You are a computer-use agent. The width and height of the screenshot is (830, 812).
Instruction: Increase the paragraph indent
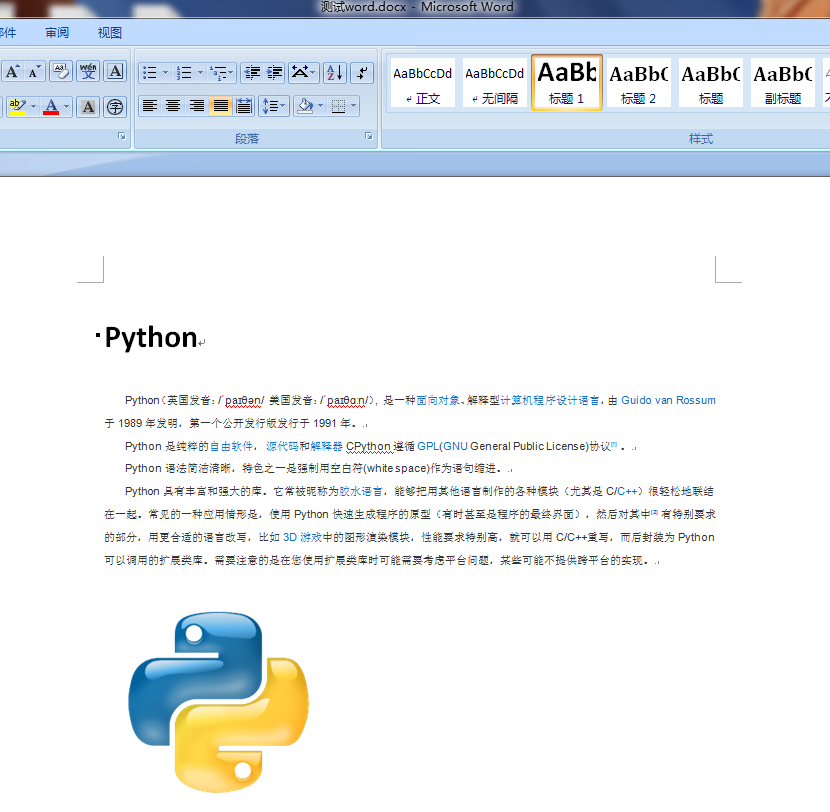tap(274, 73)
